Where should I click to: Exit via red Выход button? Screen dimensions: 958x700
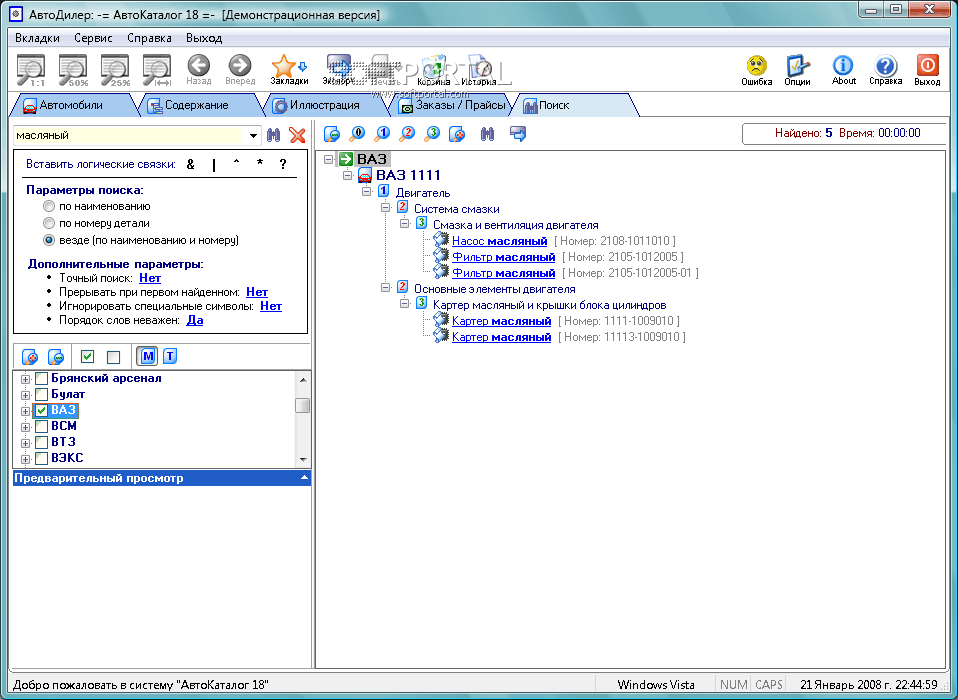pyautogui.click(x=927, y=70)
